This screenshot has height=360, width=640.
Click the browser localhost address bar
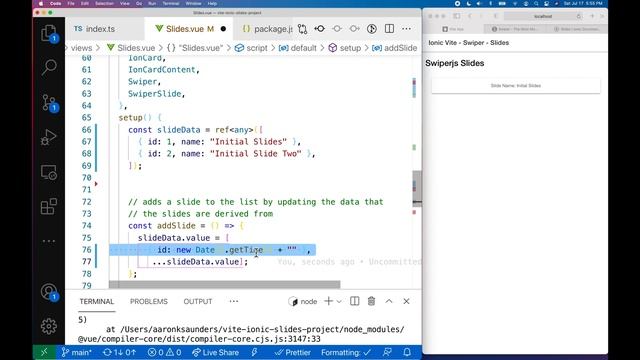(542, 16)
